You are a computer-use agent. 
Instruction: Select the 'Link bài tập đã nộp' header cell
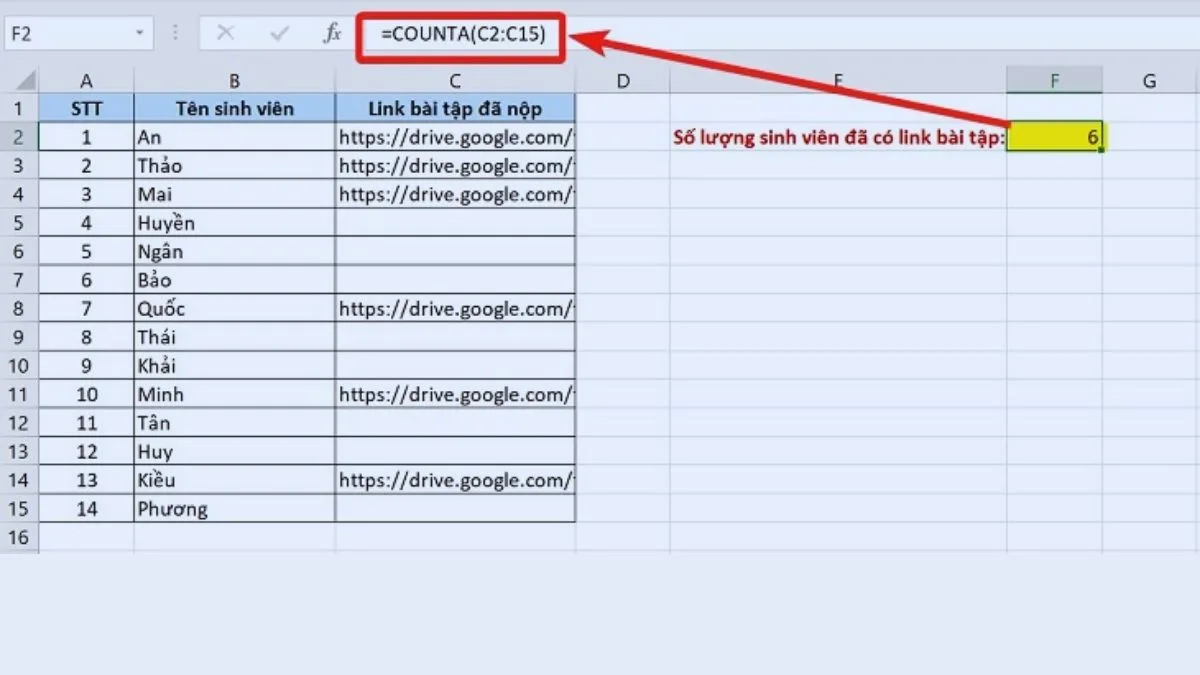455,108
